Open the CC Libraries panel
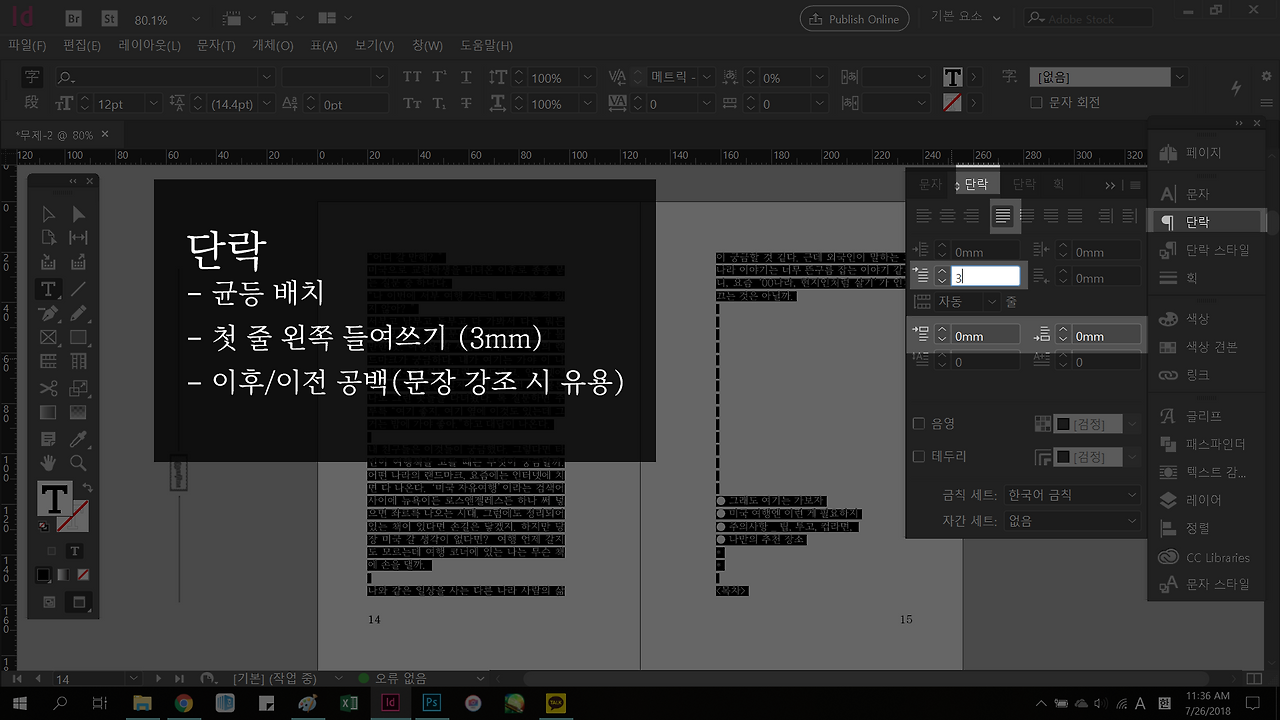The width and height of the screenshot is (1280, 720). 1205,557
